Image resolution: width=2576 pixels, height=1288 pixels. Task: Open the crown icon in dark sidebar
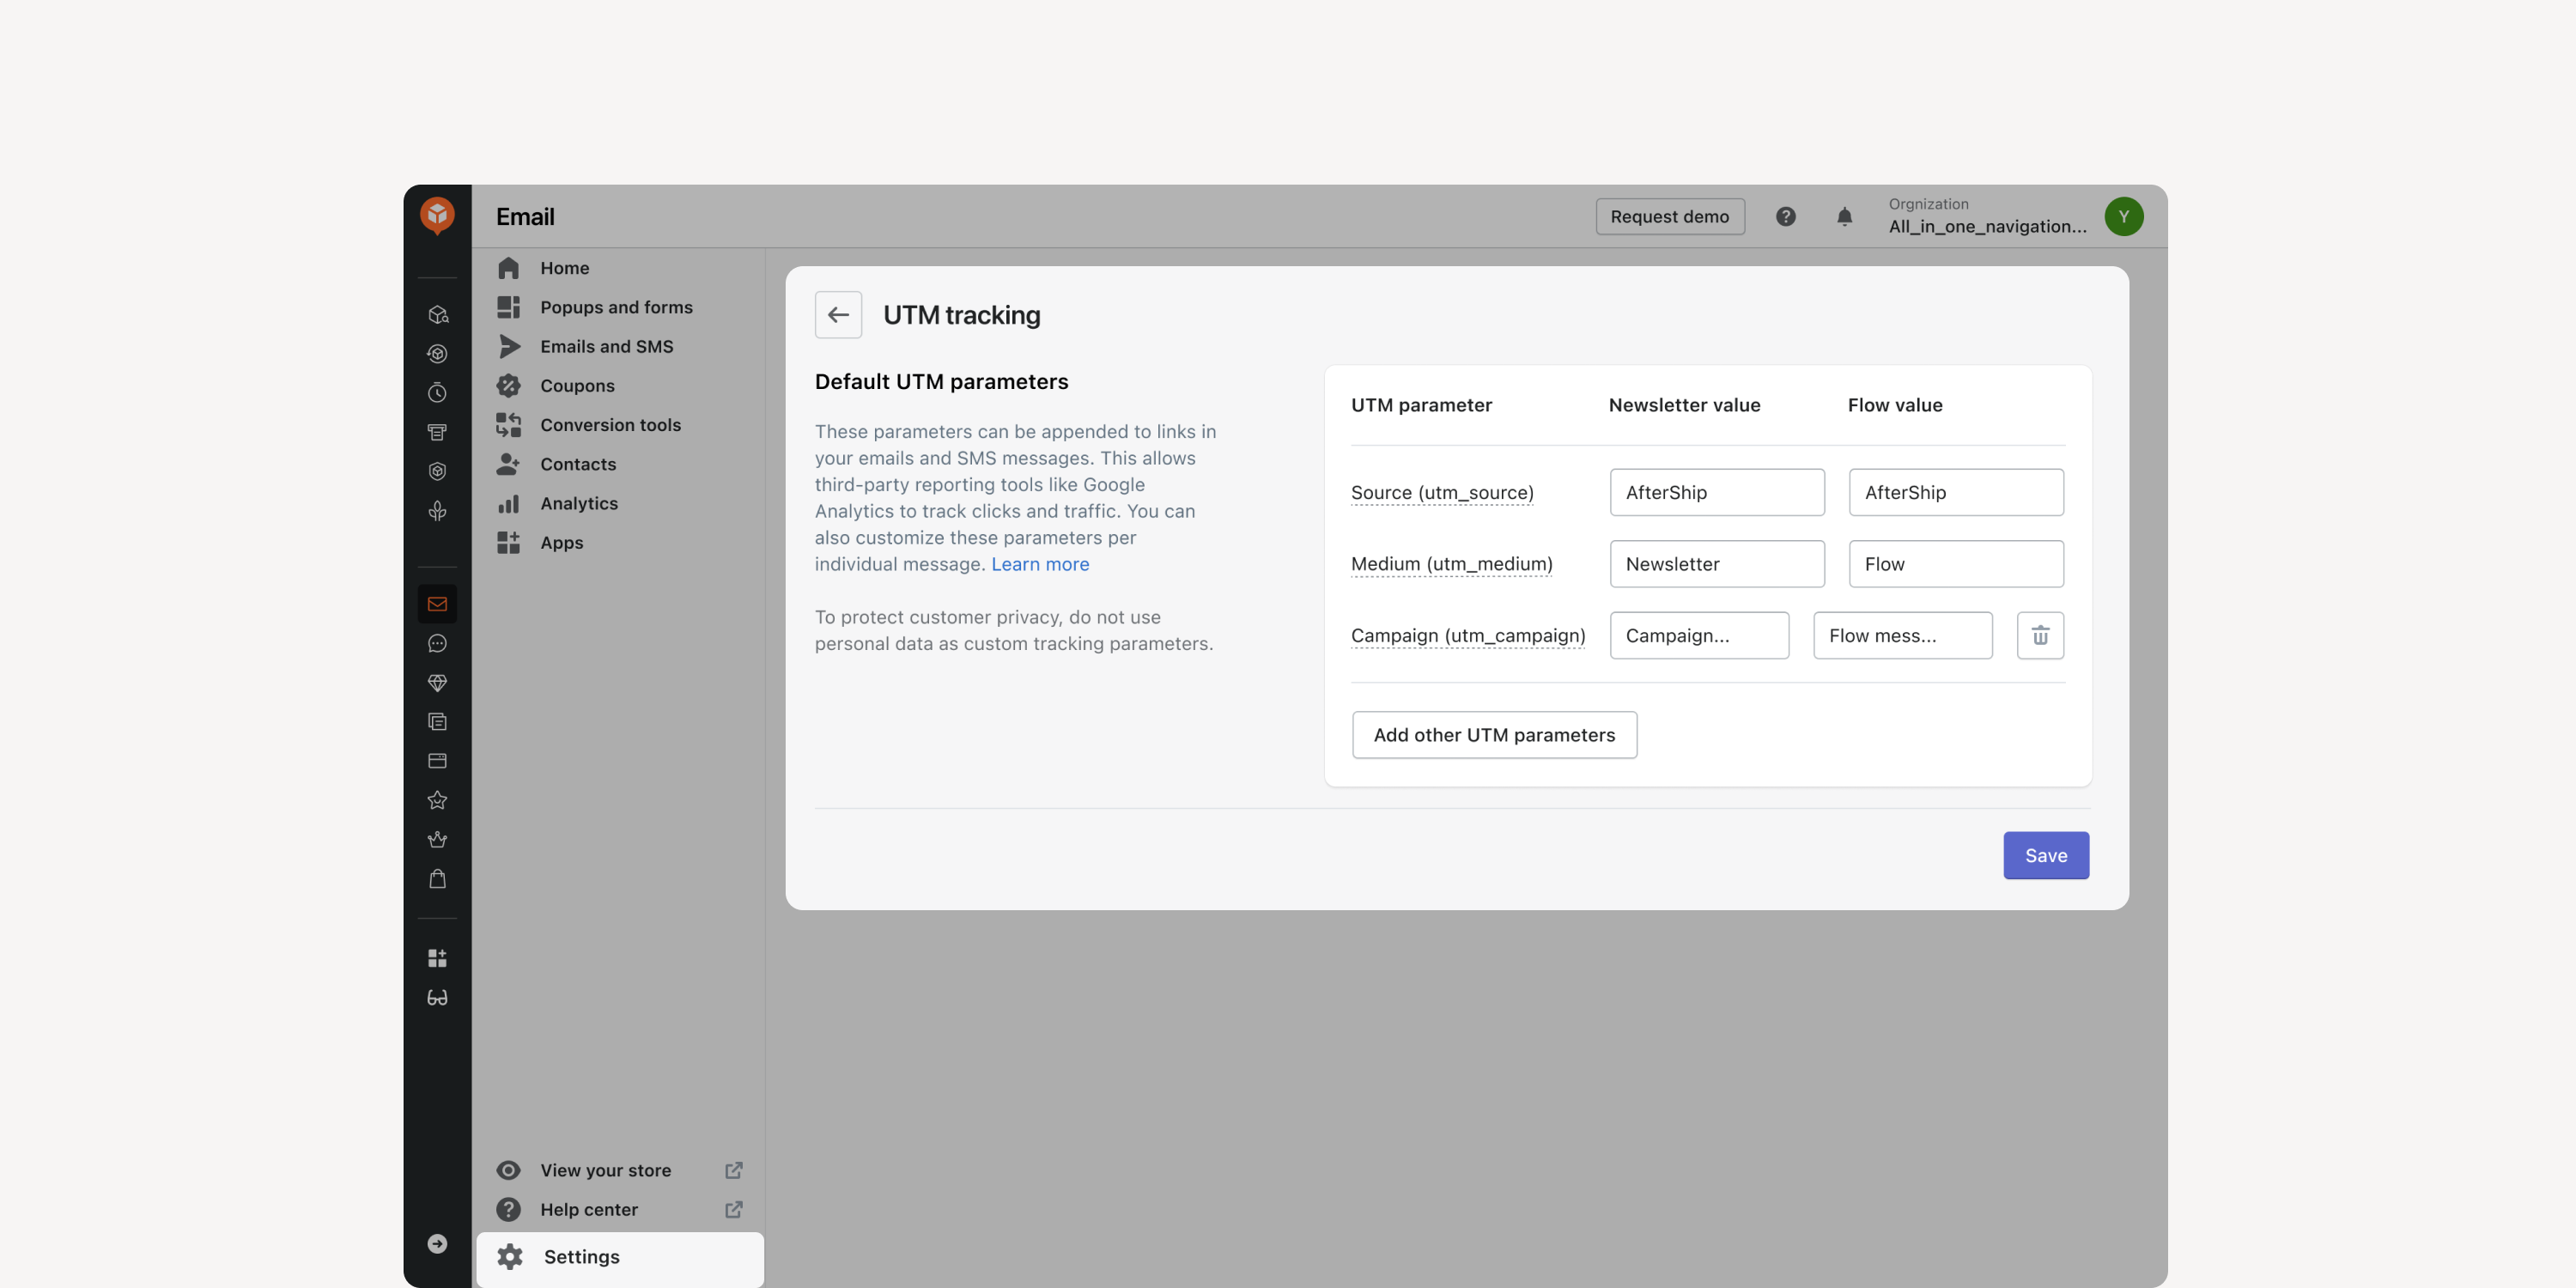point(437,839)
